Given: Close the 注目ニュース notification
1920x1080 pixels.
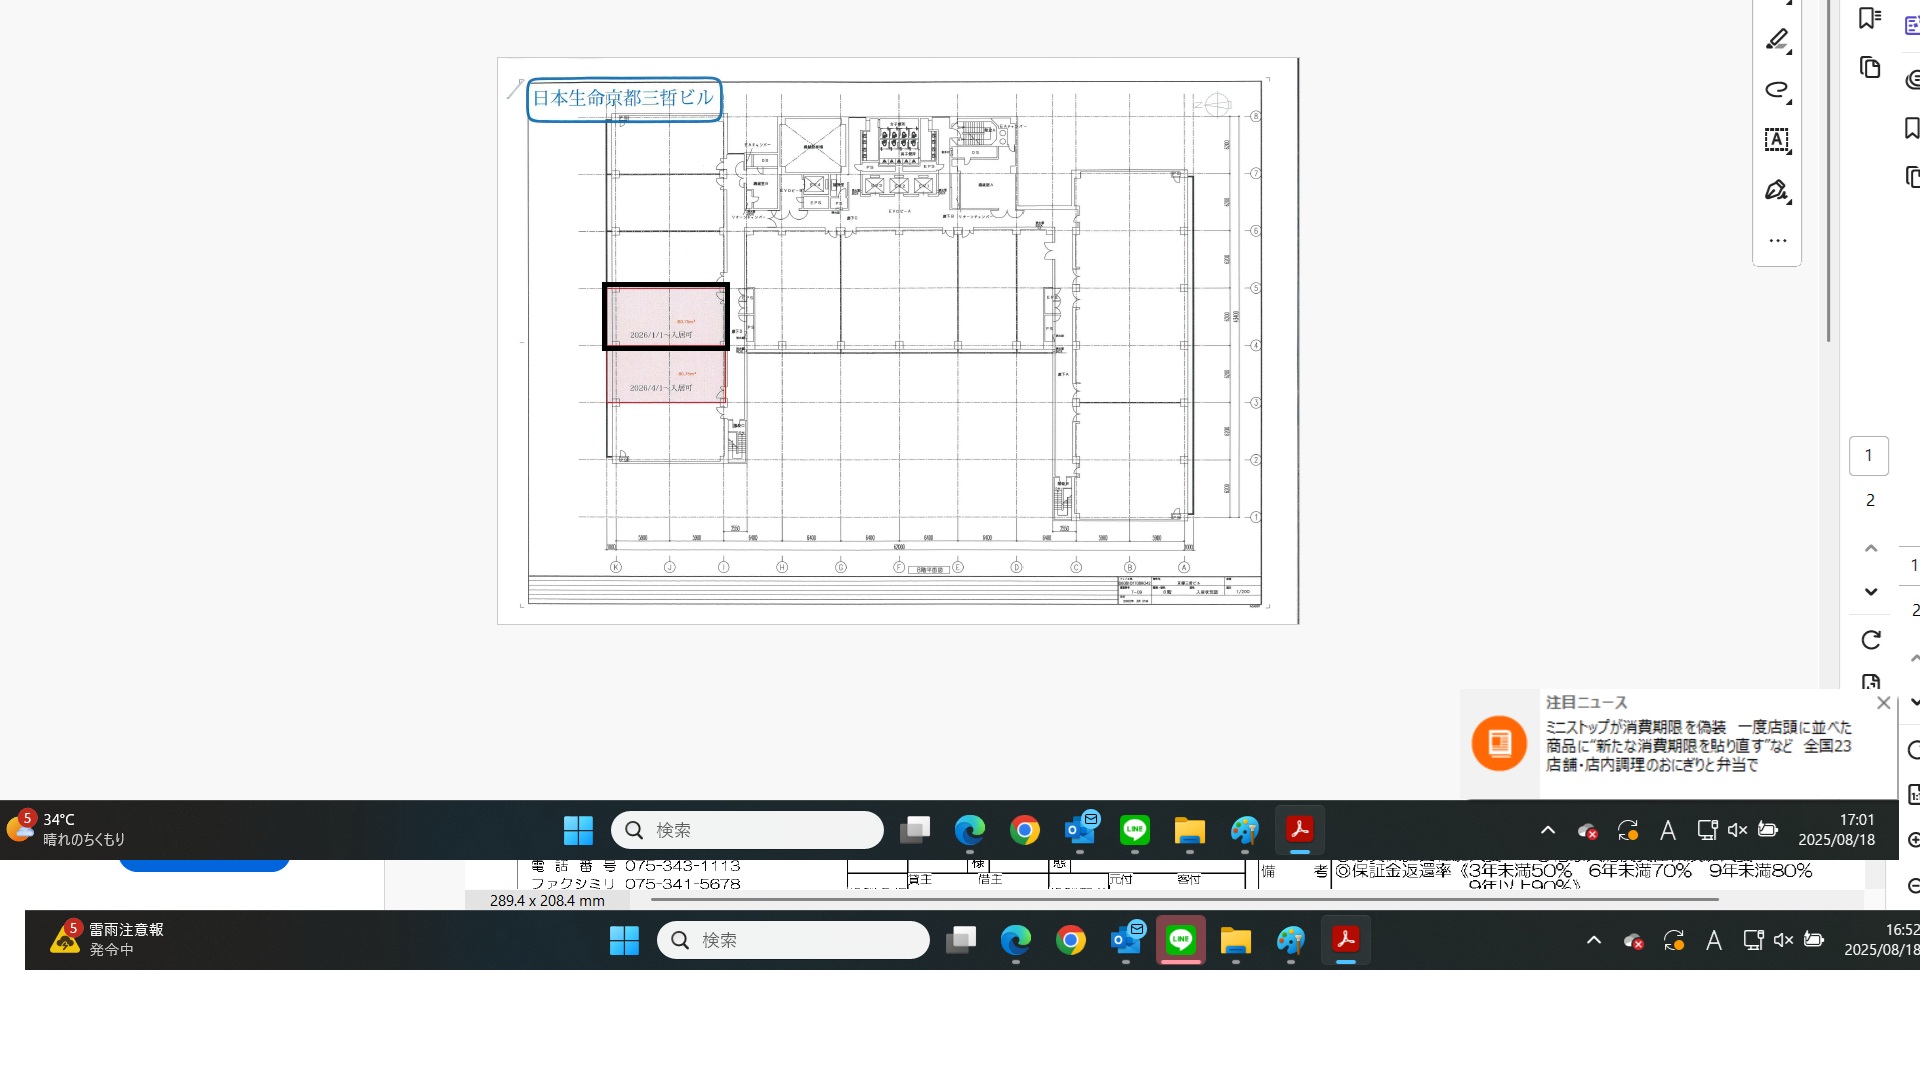Looking at the screenshot, I should 1884,703.
